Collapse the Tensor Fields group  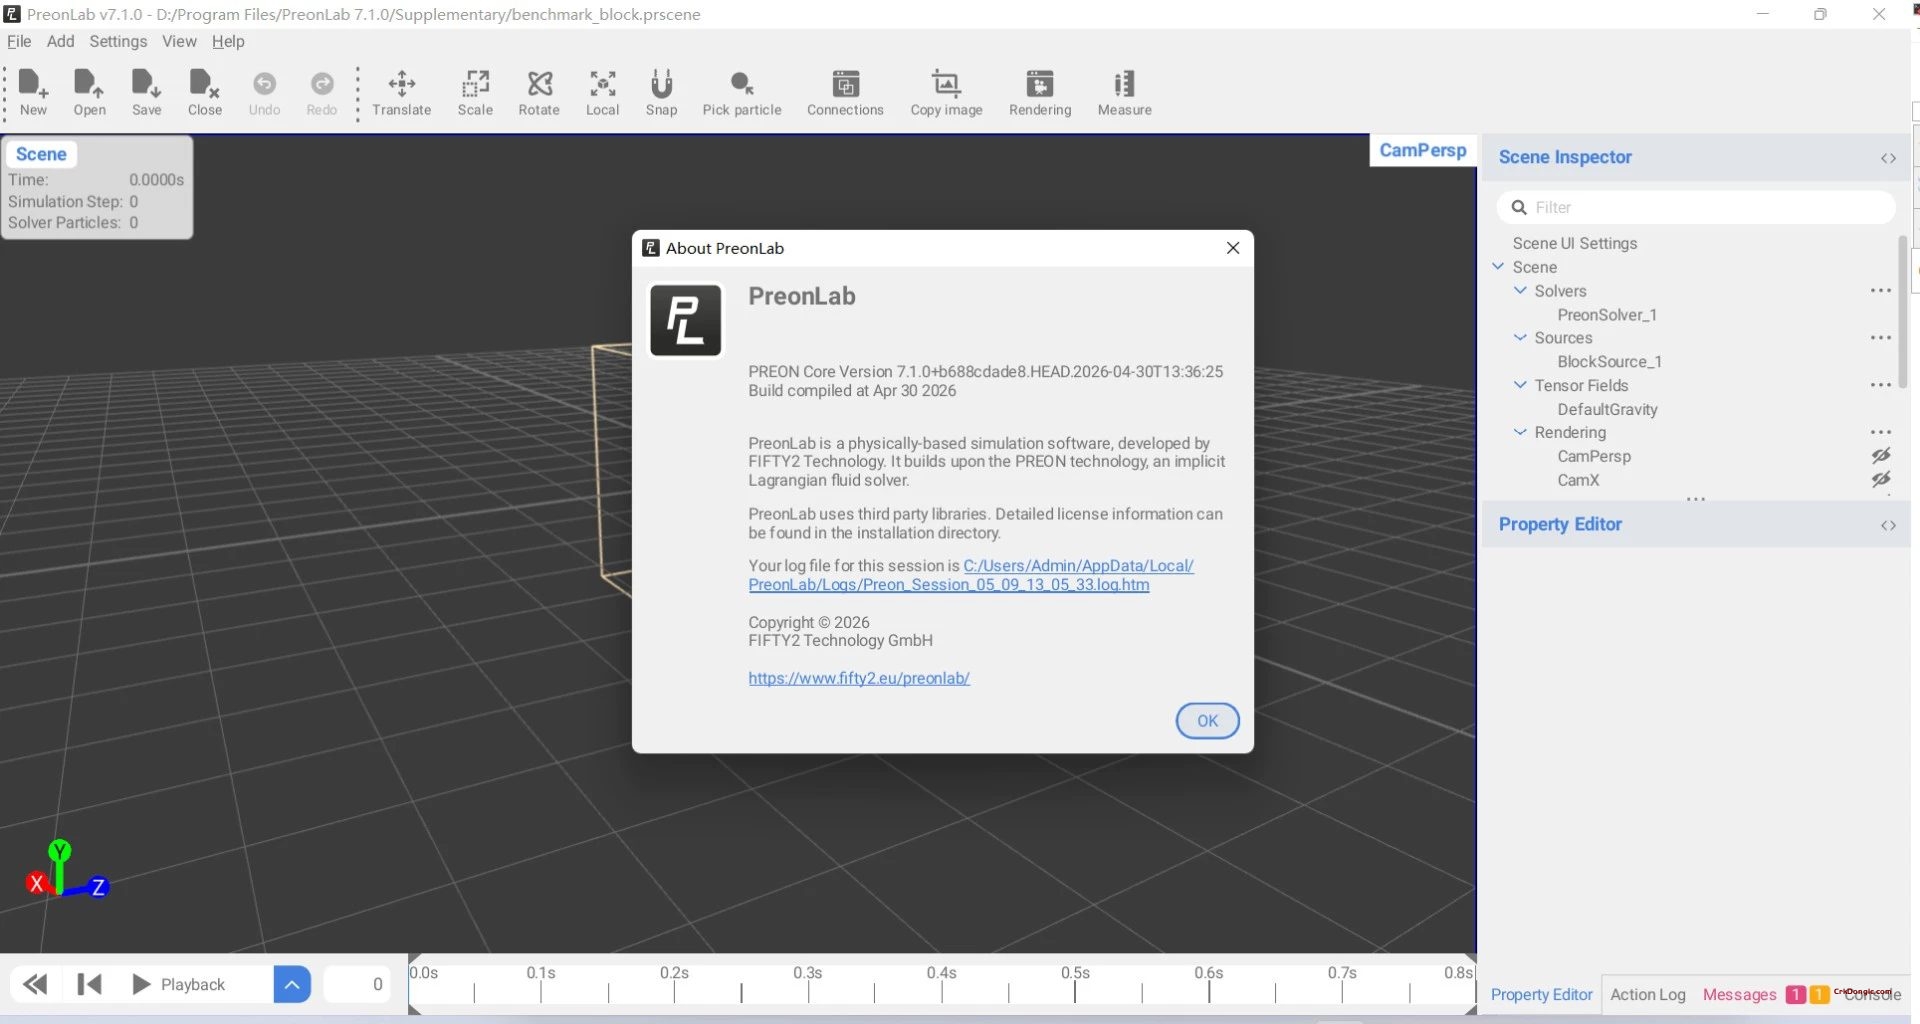tap(1520, 385)
